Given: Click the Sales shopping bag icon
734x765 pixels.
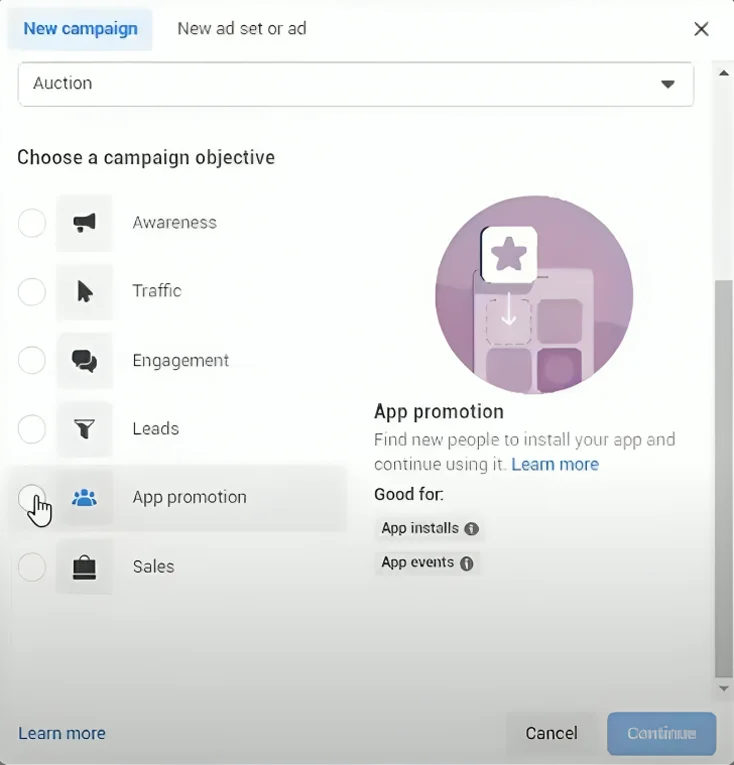Looking at the screenshot, I should pos(84,567).
